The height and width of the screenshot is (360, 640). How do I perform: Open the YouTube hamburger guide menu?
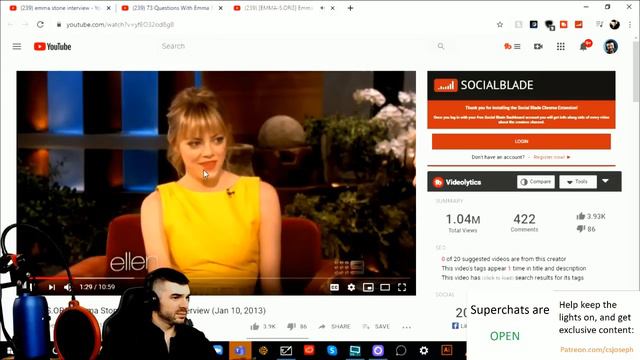[x=17, y=47]
